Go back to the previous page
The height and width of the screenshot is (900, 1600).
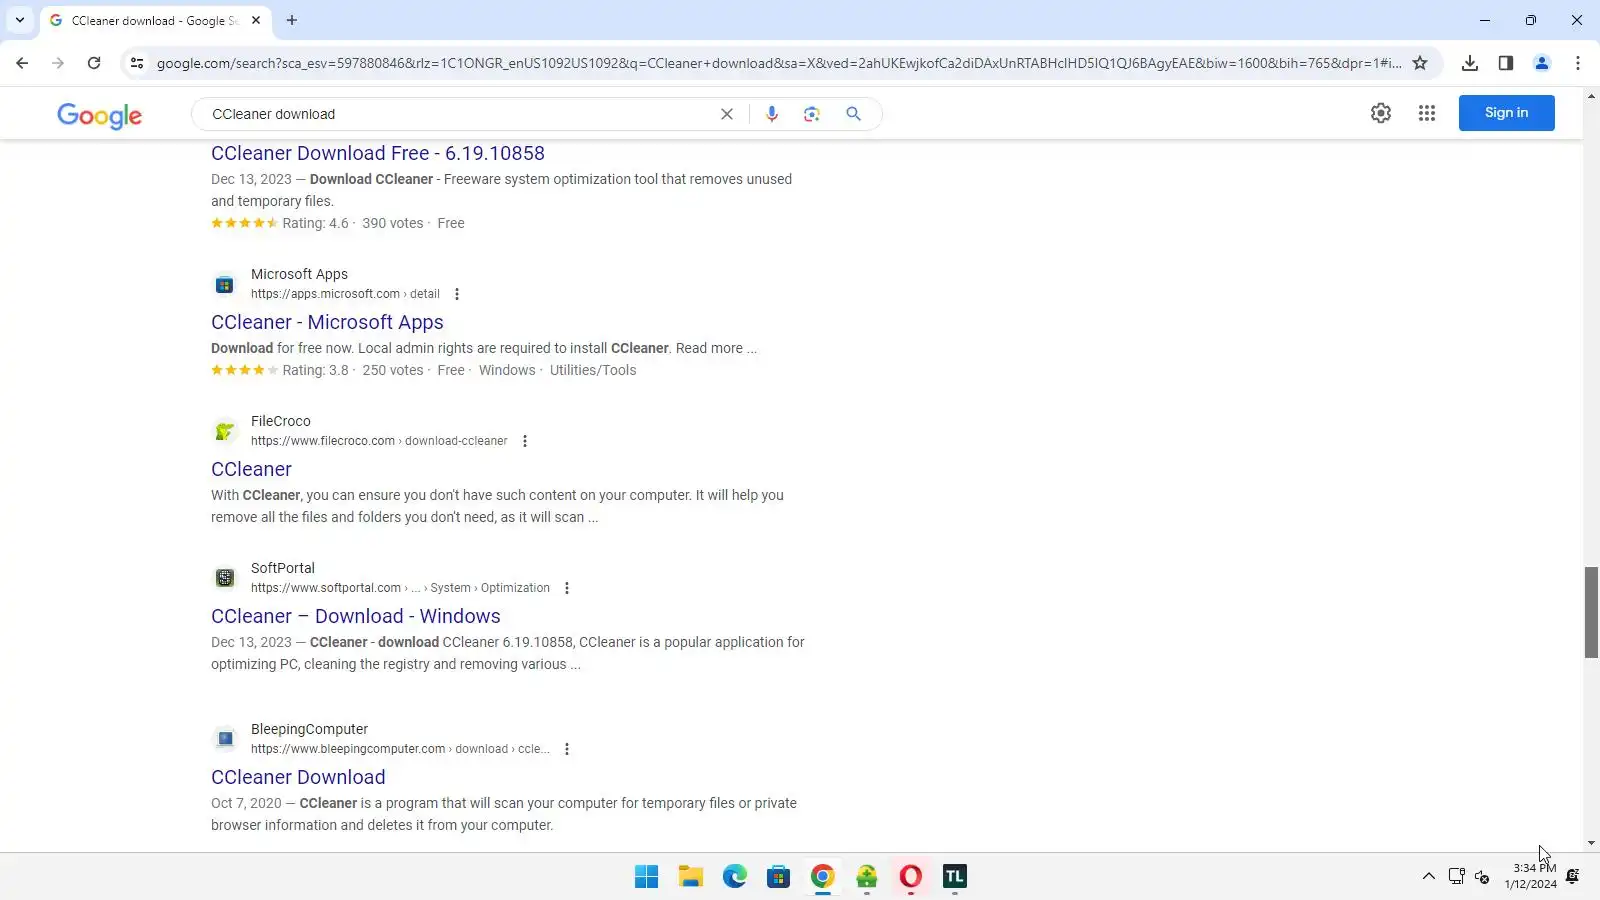coord(22,63)
